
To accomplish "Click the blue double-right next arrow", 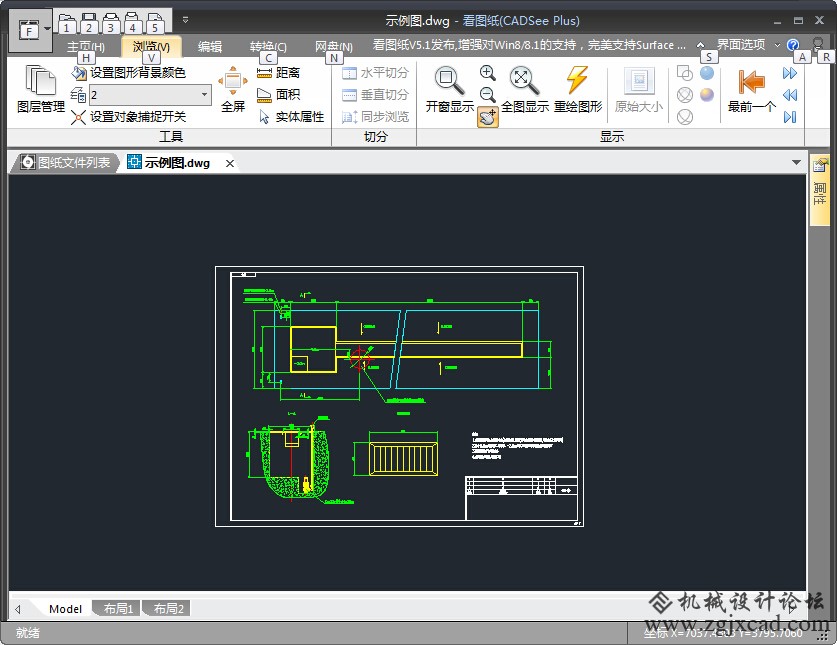I will tap(789, 73).
